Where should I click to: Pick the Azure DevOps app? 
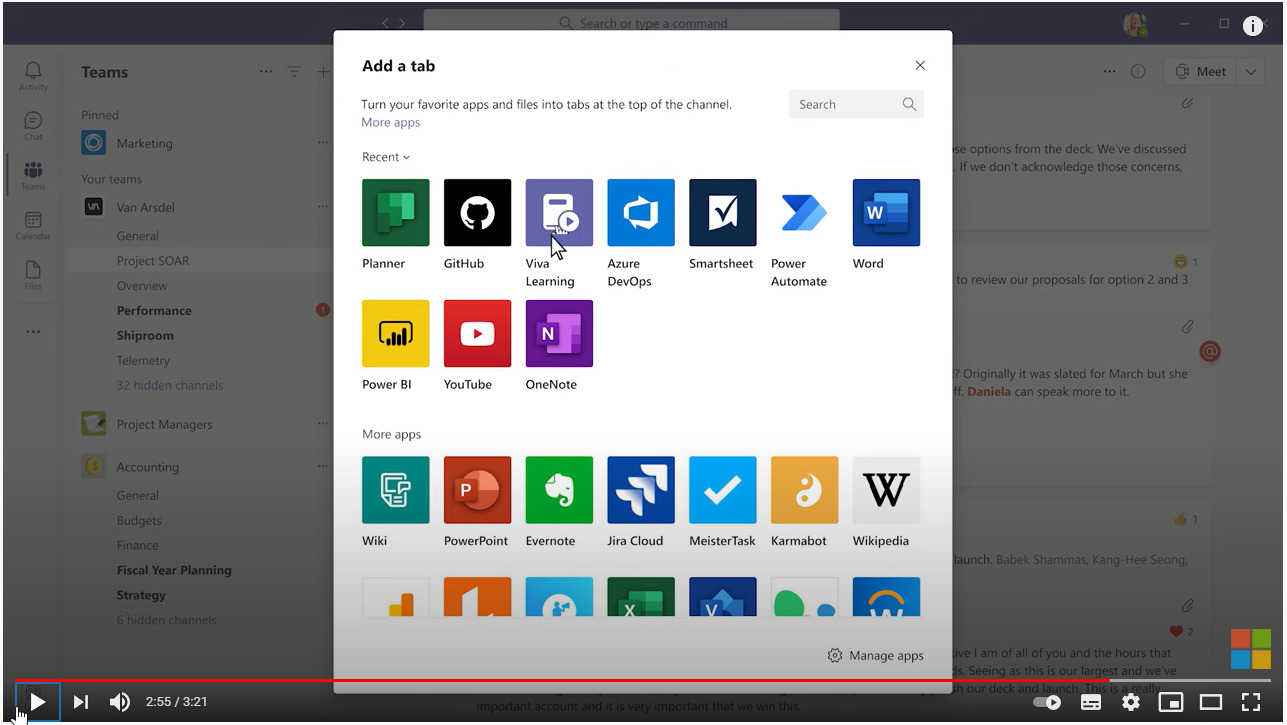(x=641, y=212)
